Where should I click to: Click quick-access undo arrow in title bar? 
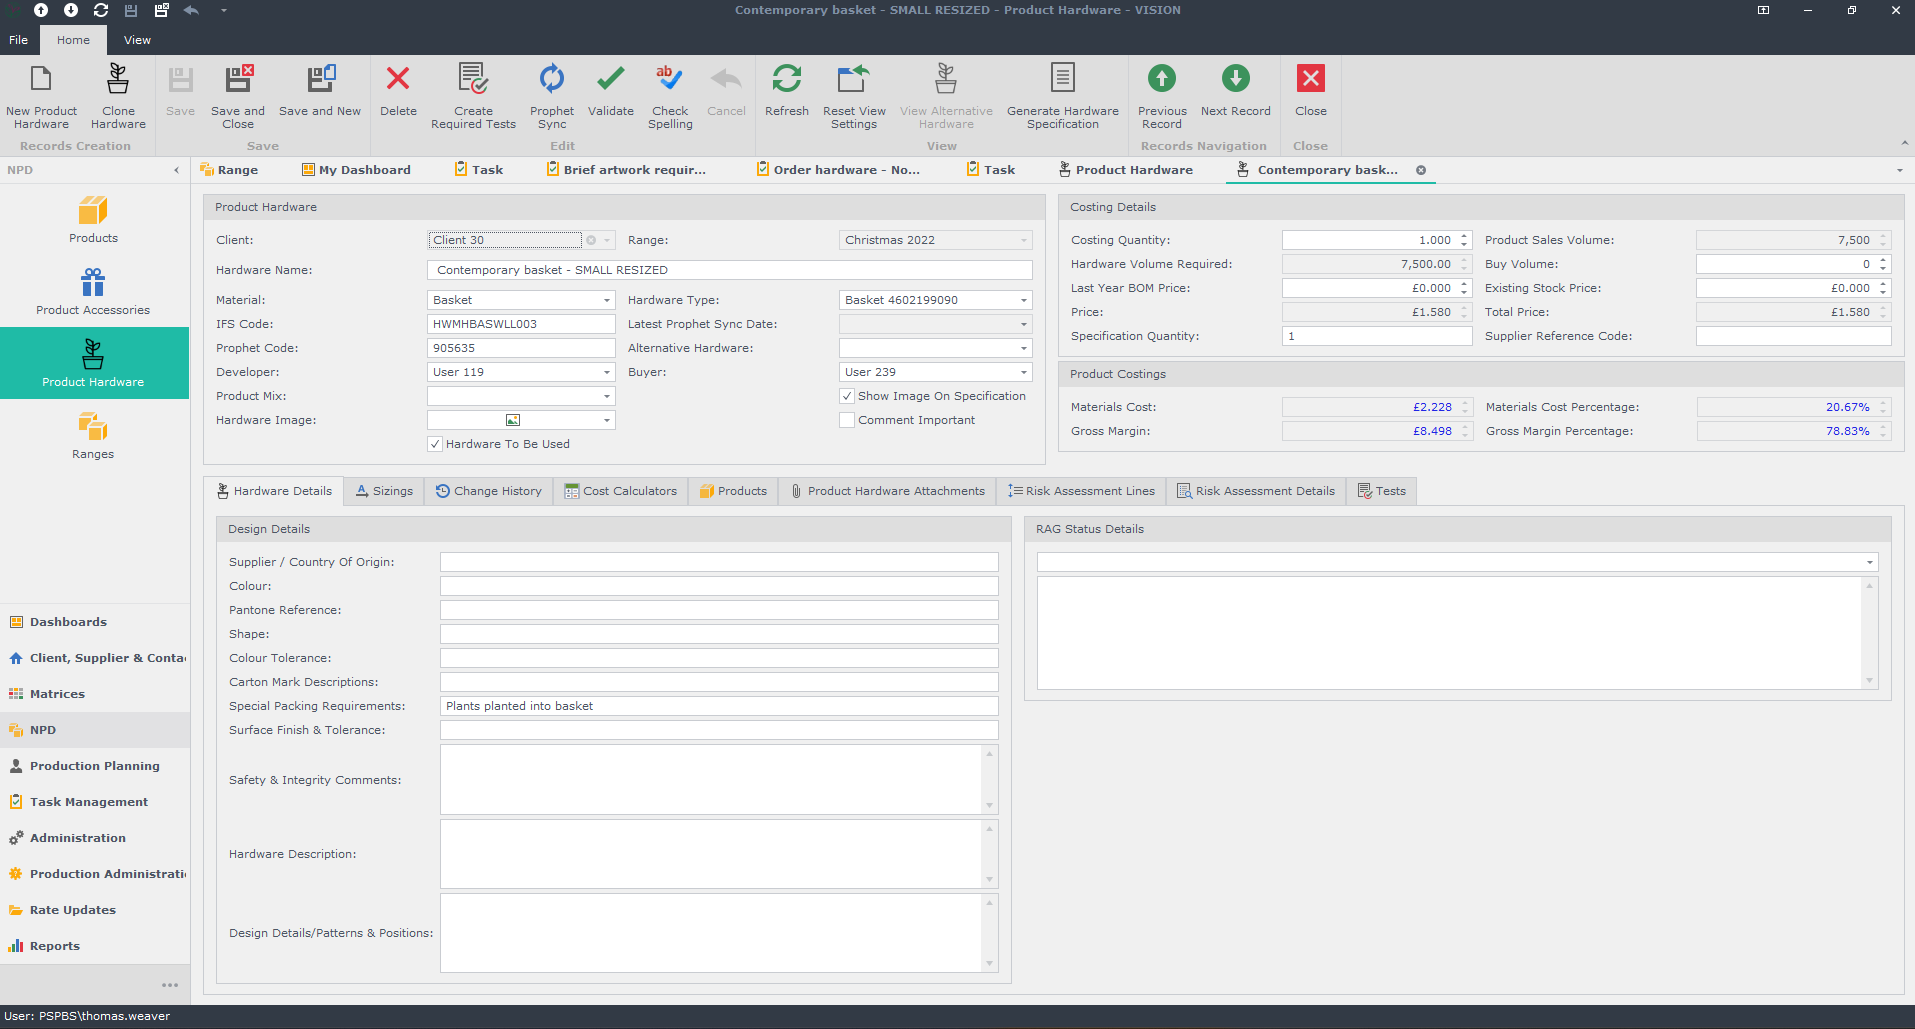[x=191, y=10]
